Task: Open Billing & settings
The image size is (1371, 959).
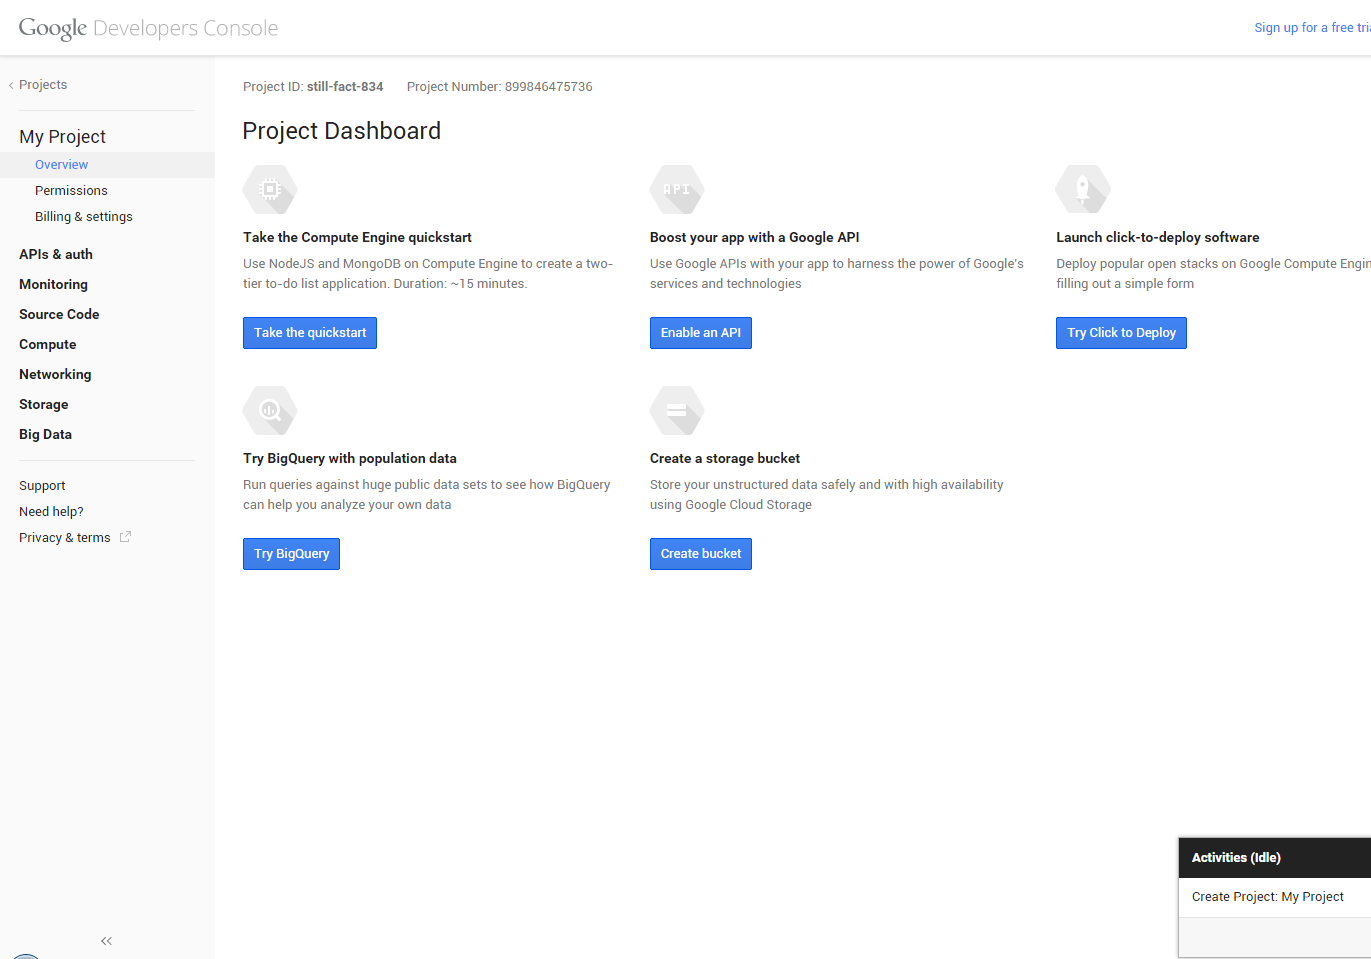Action: (84, 217)
